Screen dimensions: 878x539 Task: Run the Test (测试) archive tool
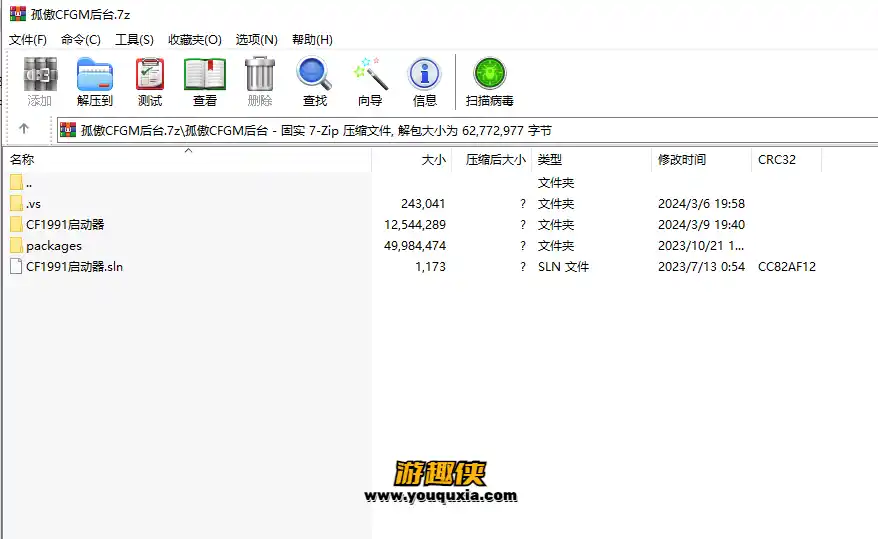click(x=150, y=74)
